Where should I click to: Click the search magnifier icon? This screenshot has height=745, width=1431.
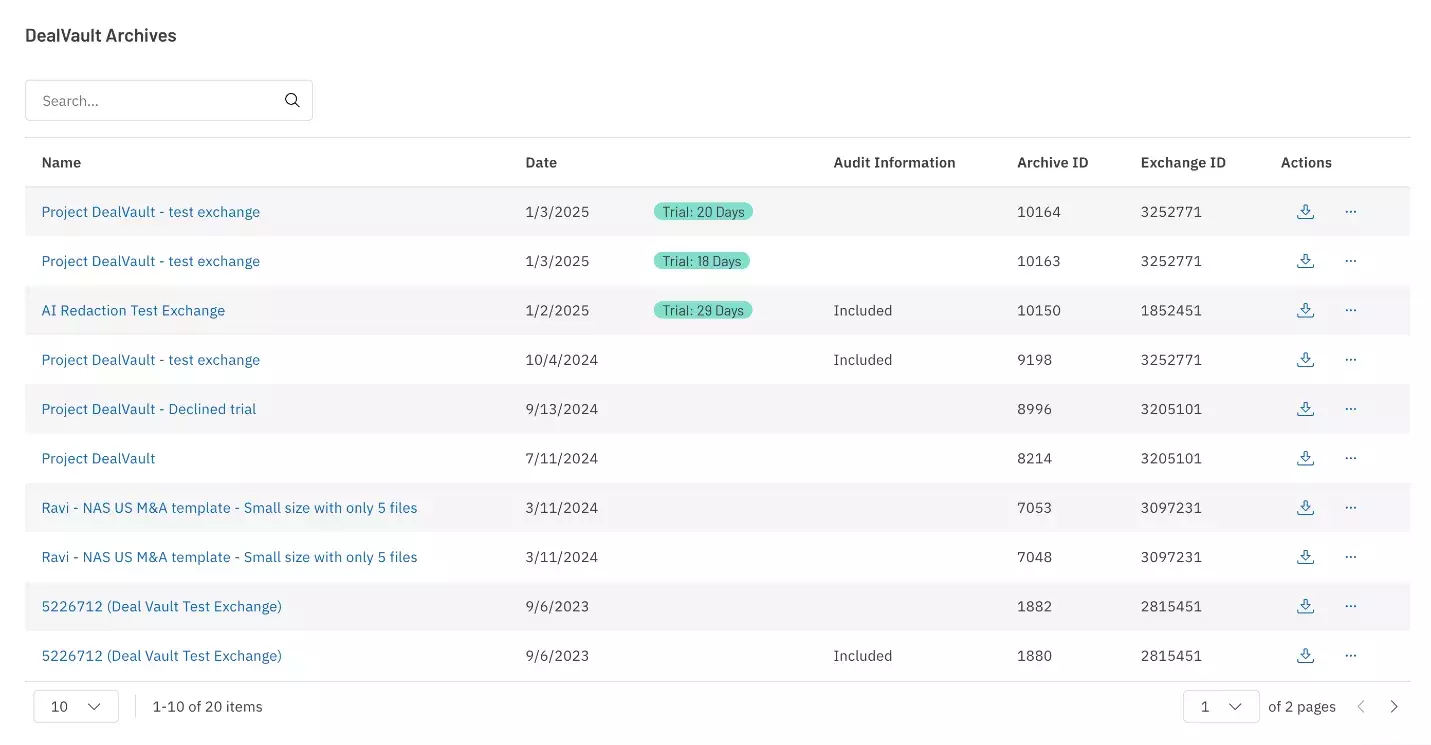292,100
